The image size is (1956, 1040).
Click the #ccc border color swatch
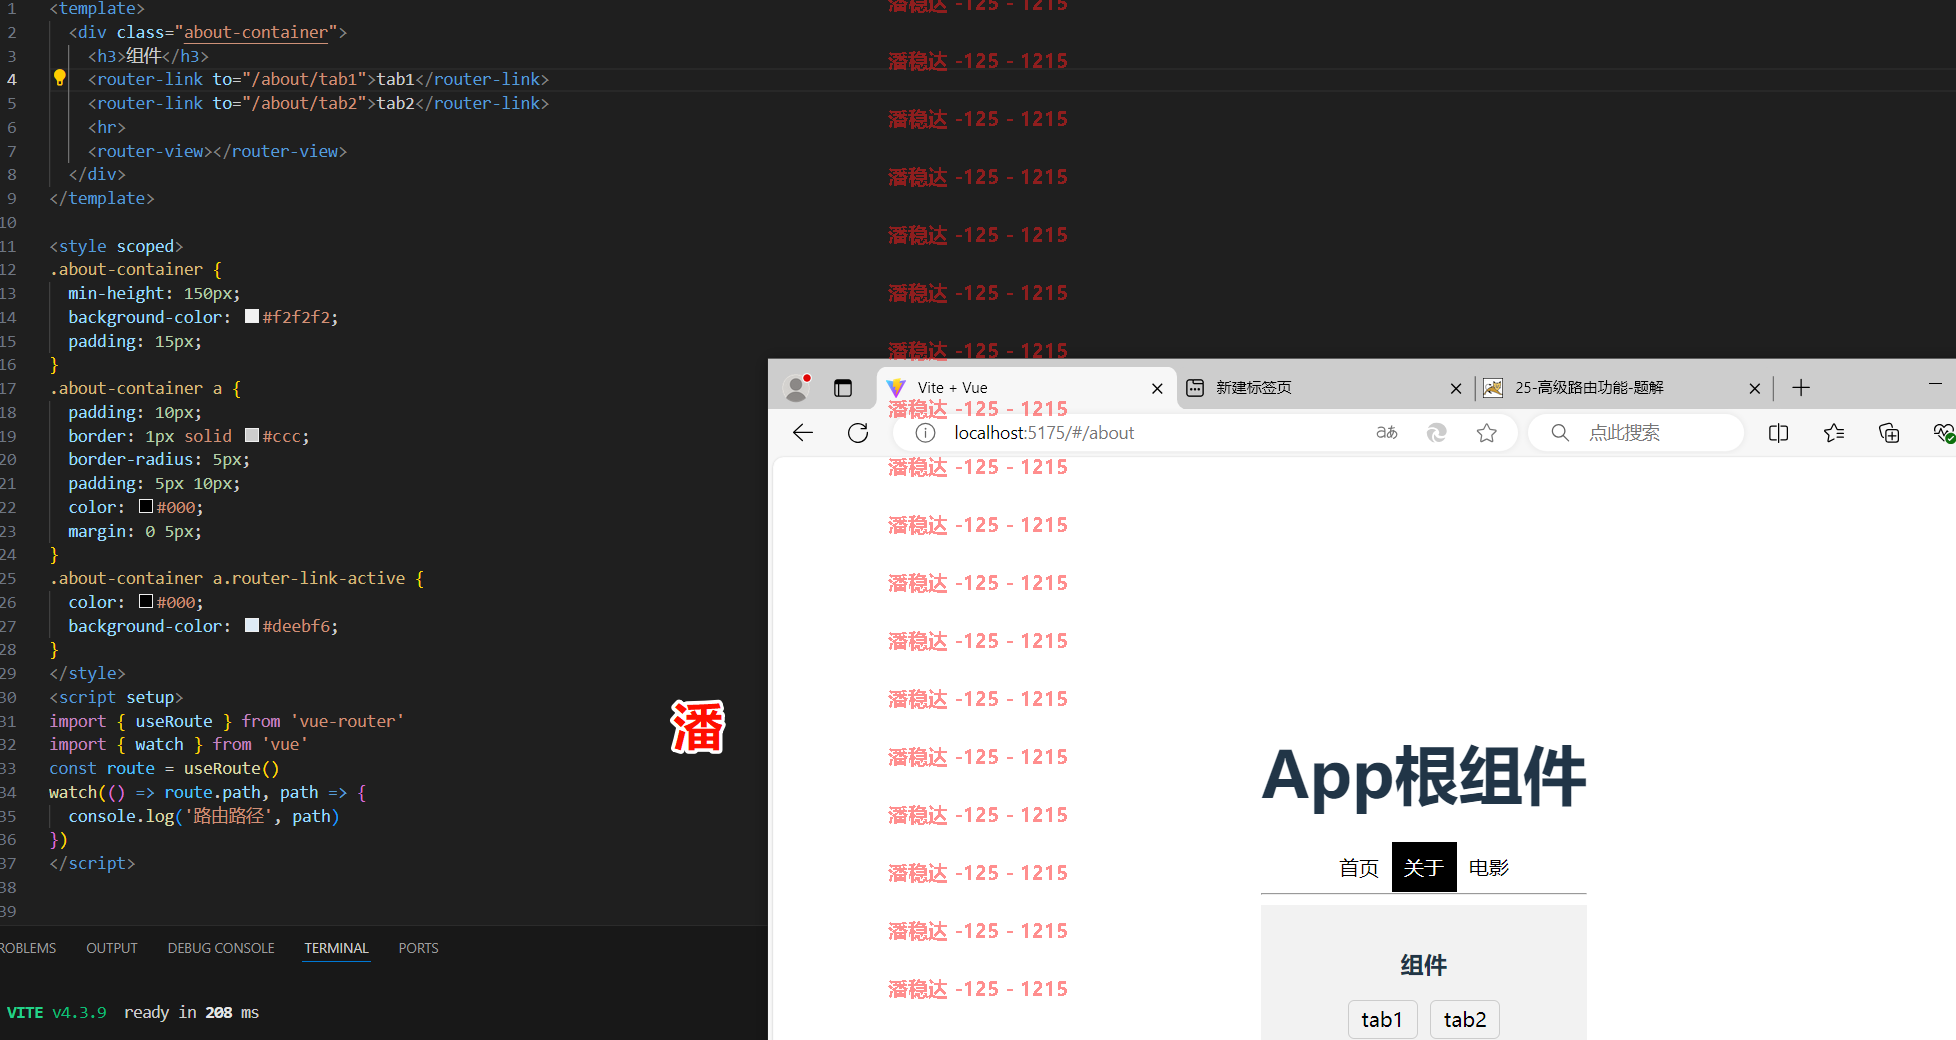[252, 435]
